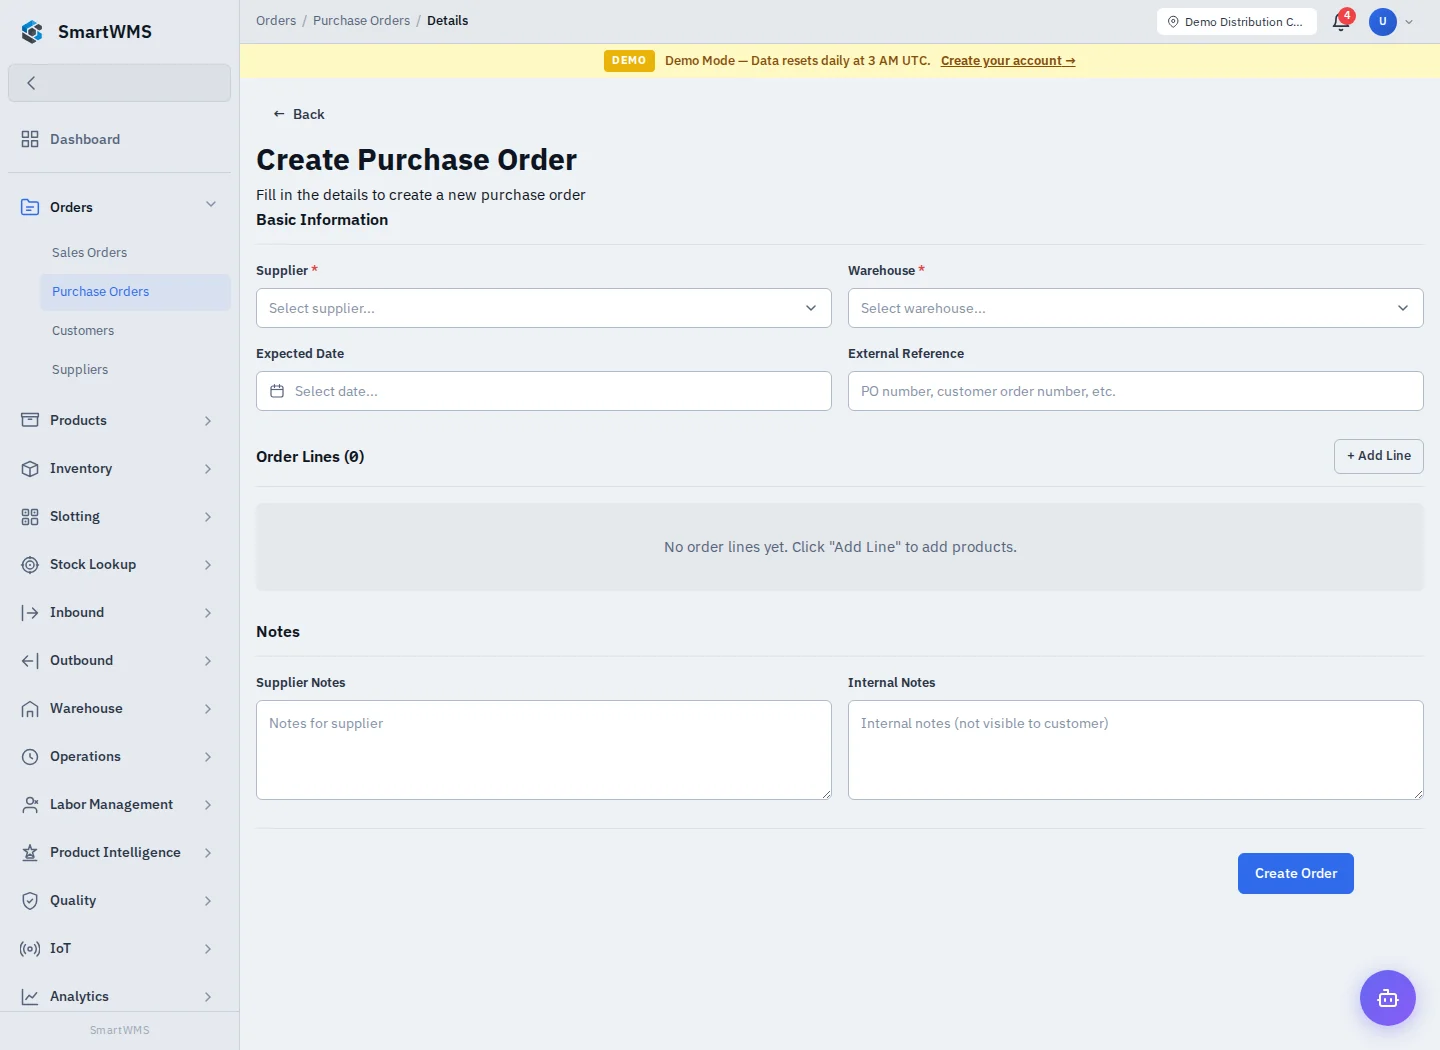Click the Products box icon
This screenshot has width=1440, height=1050.
click(30, 420)
